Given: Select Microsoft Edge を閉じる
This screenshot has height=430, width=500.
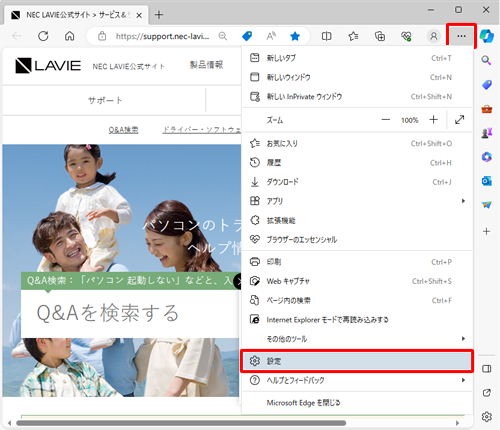Looking at the screenshot, I should click(357, 403).
